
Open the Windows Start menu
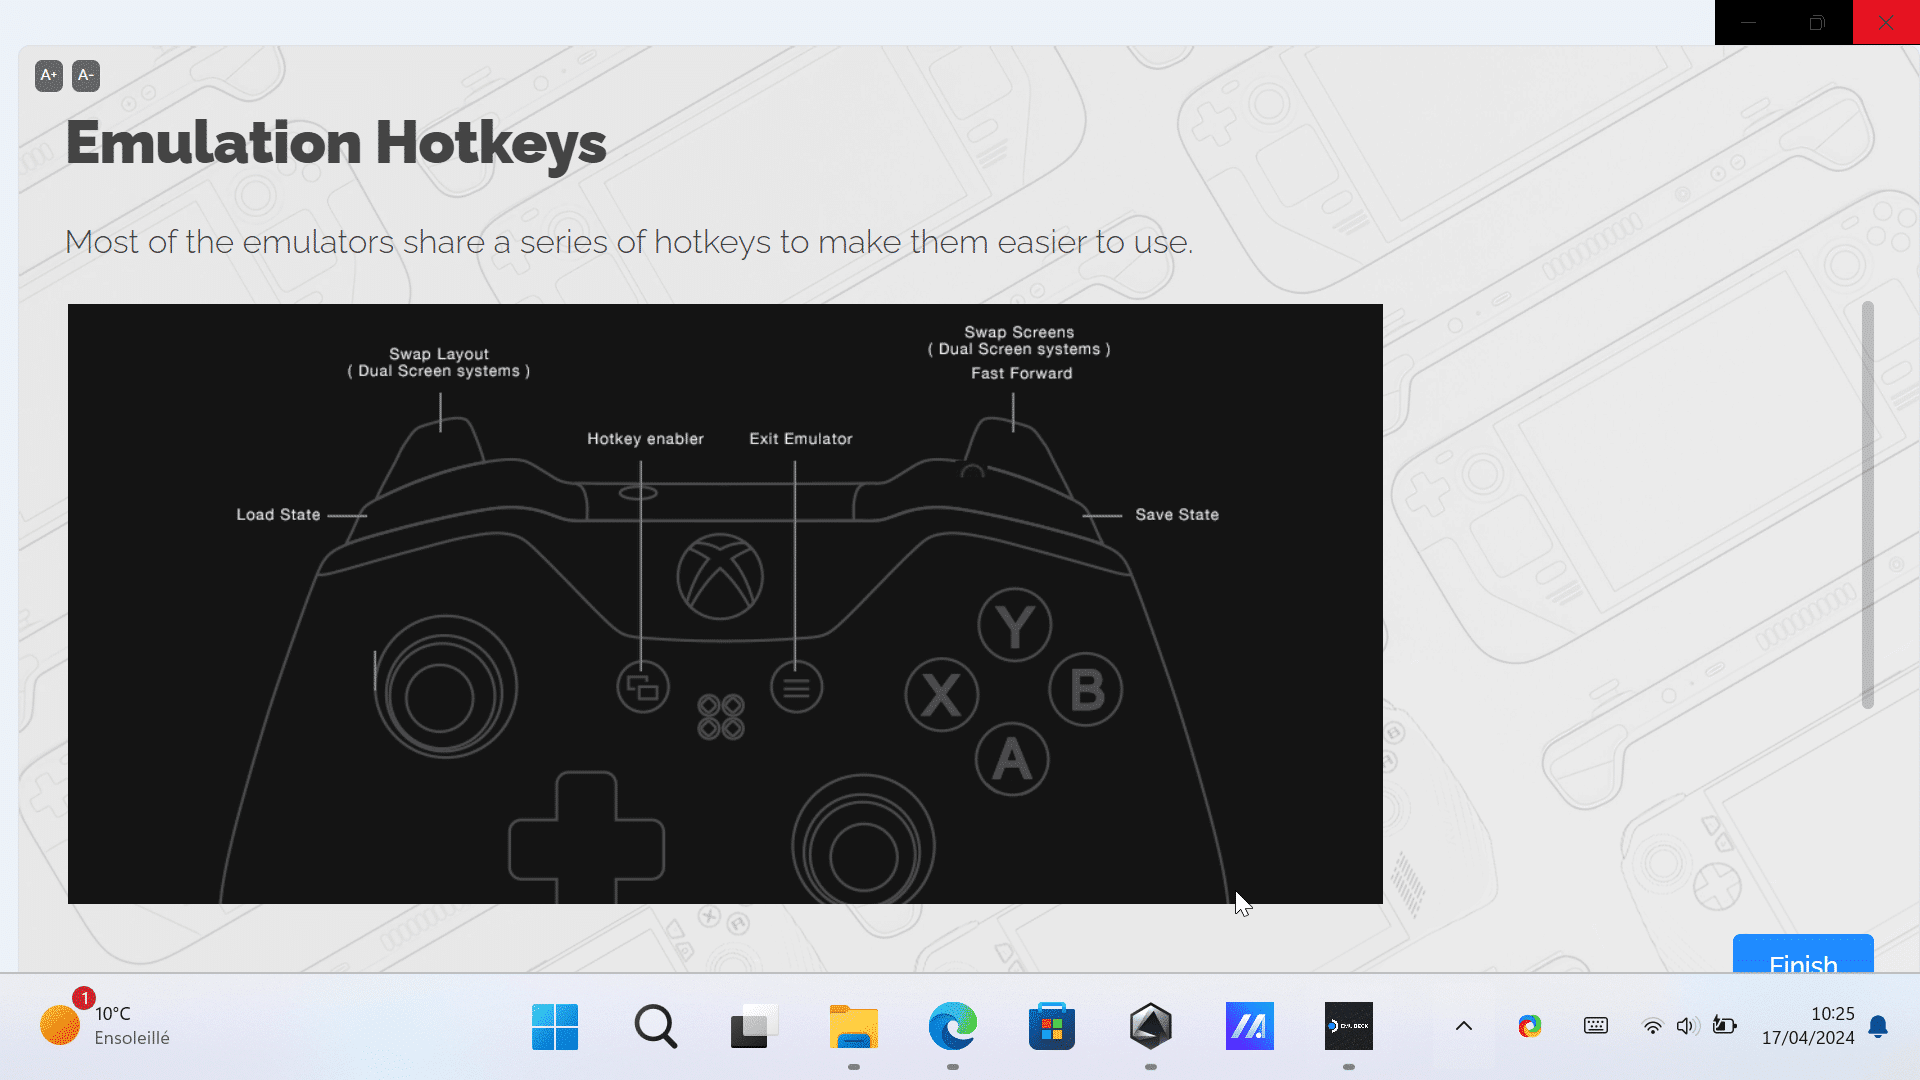click(555, 1026)
